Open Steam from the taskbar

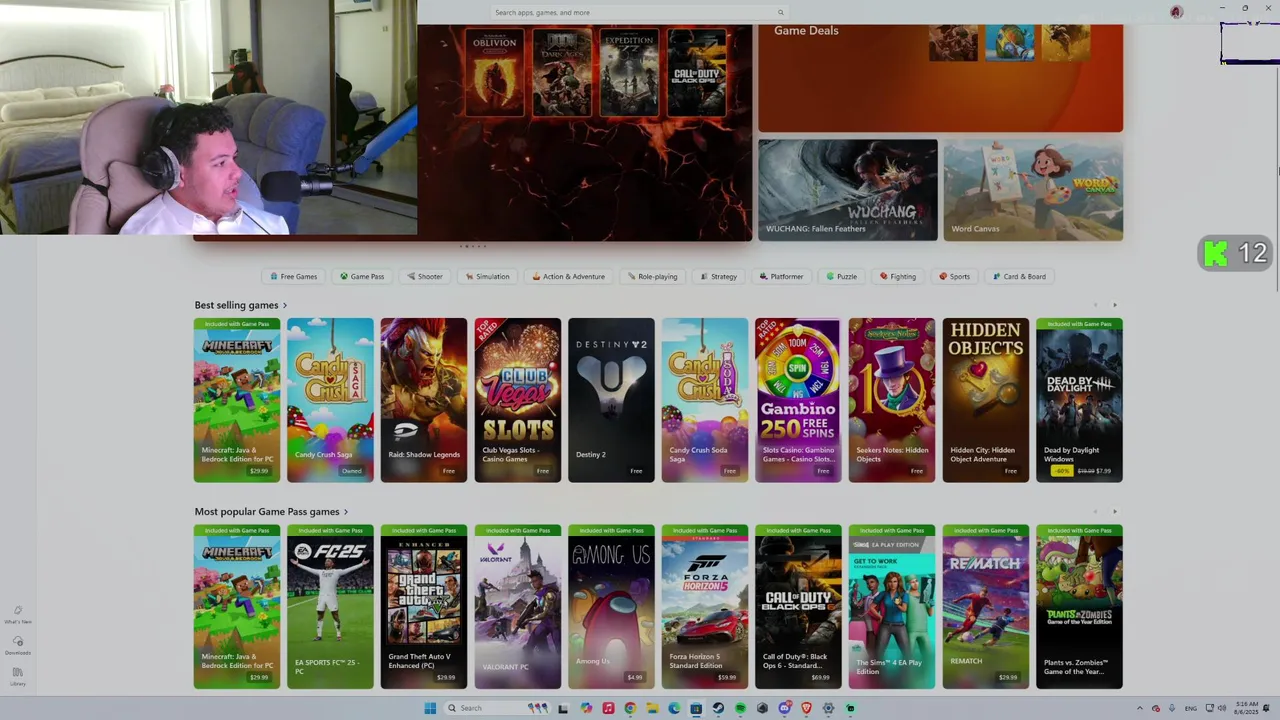point(718,708)
